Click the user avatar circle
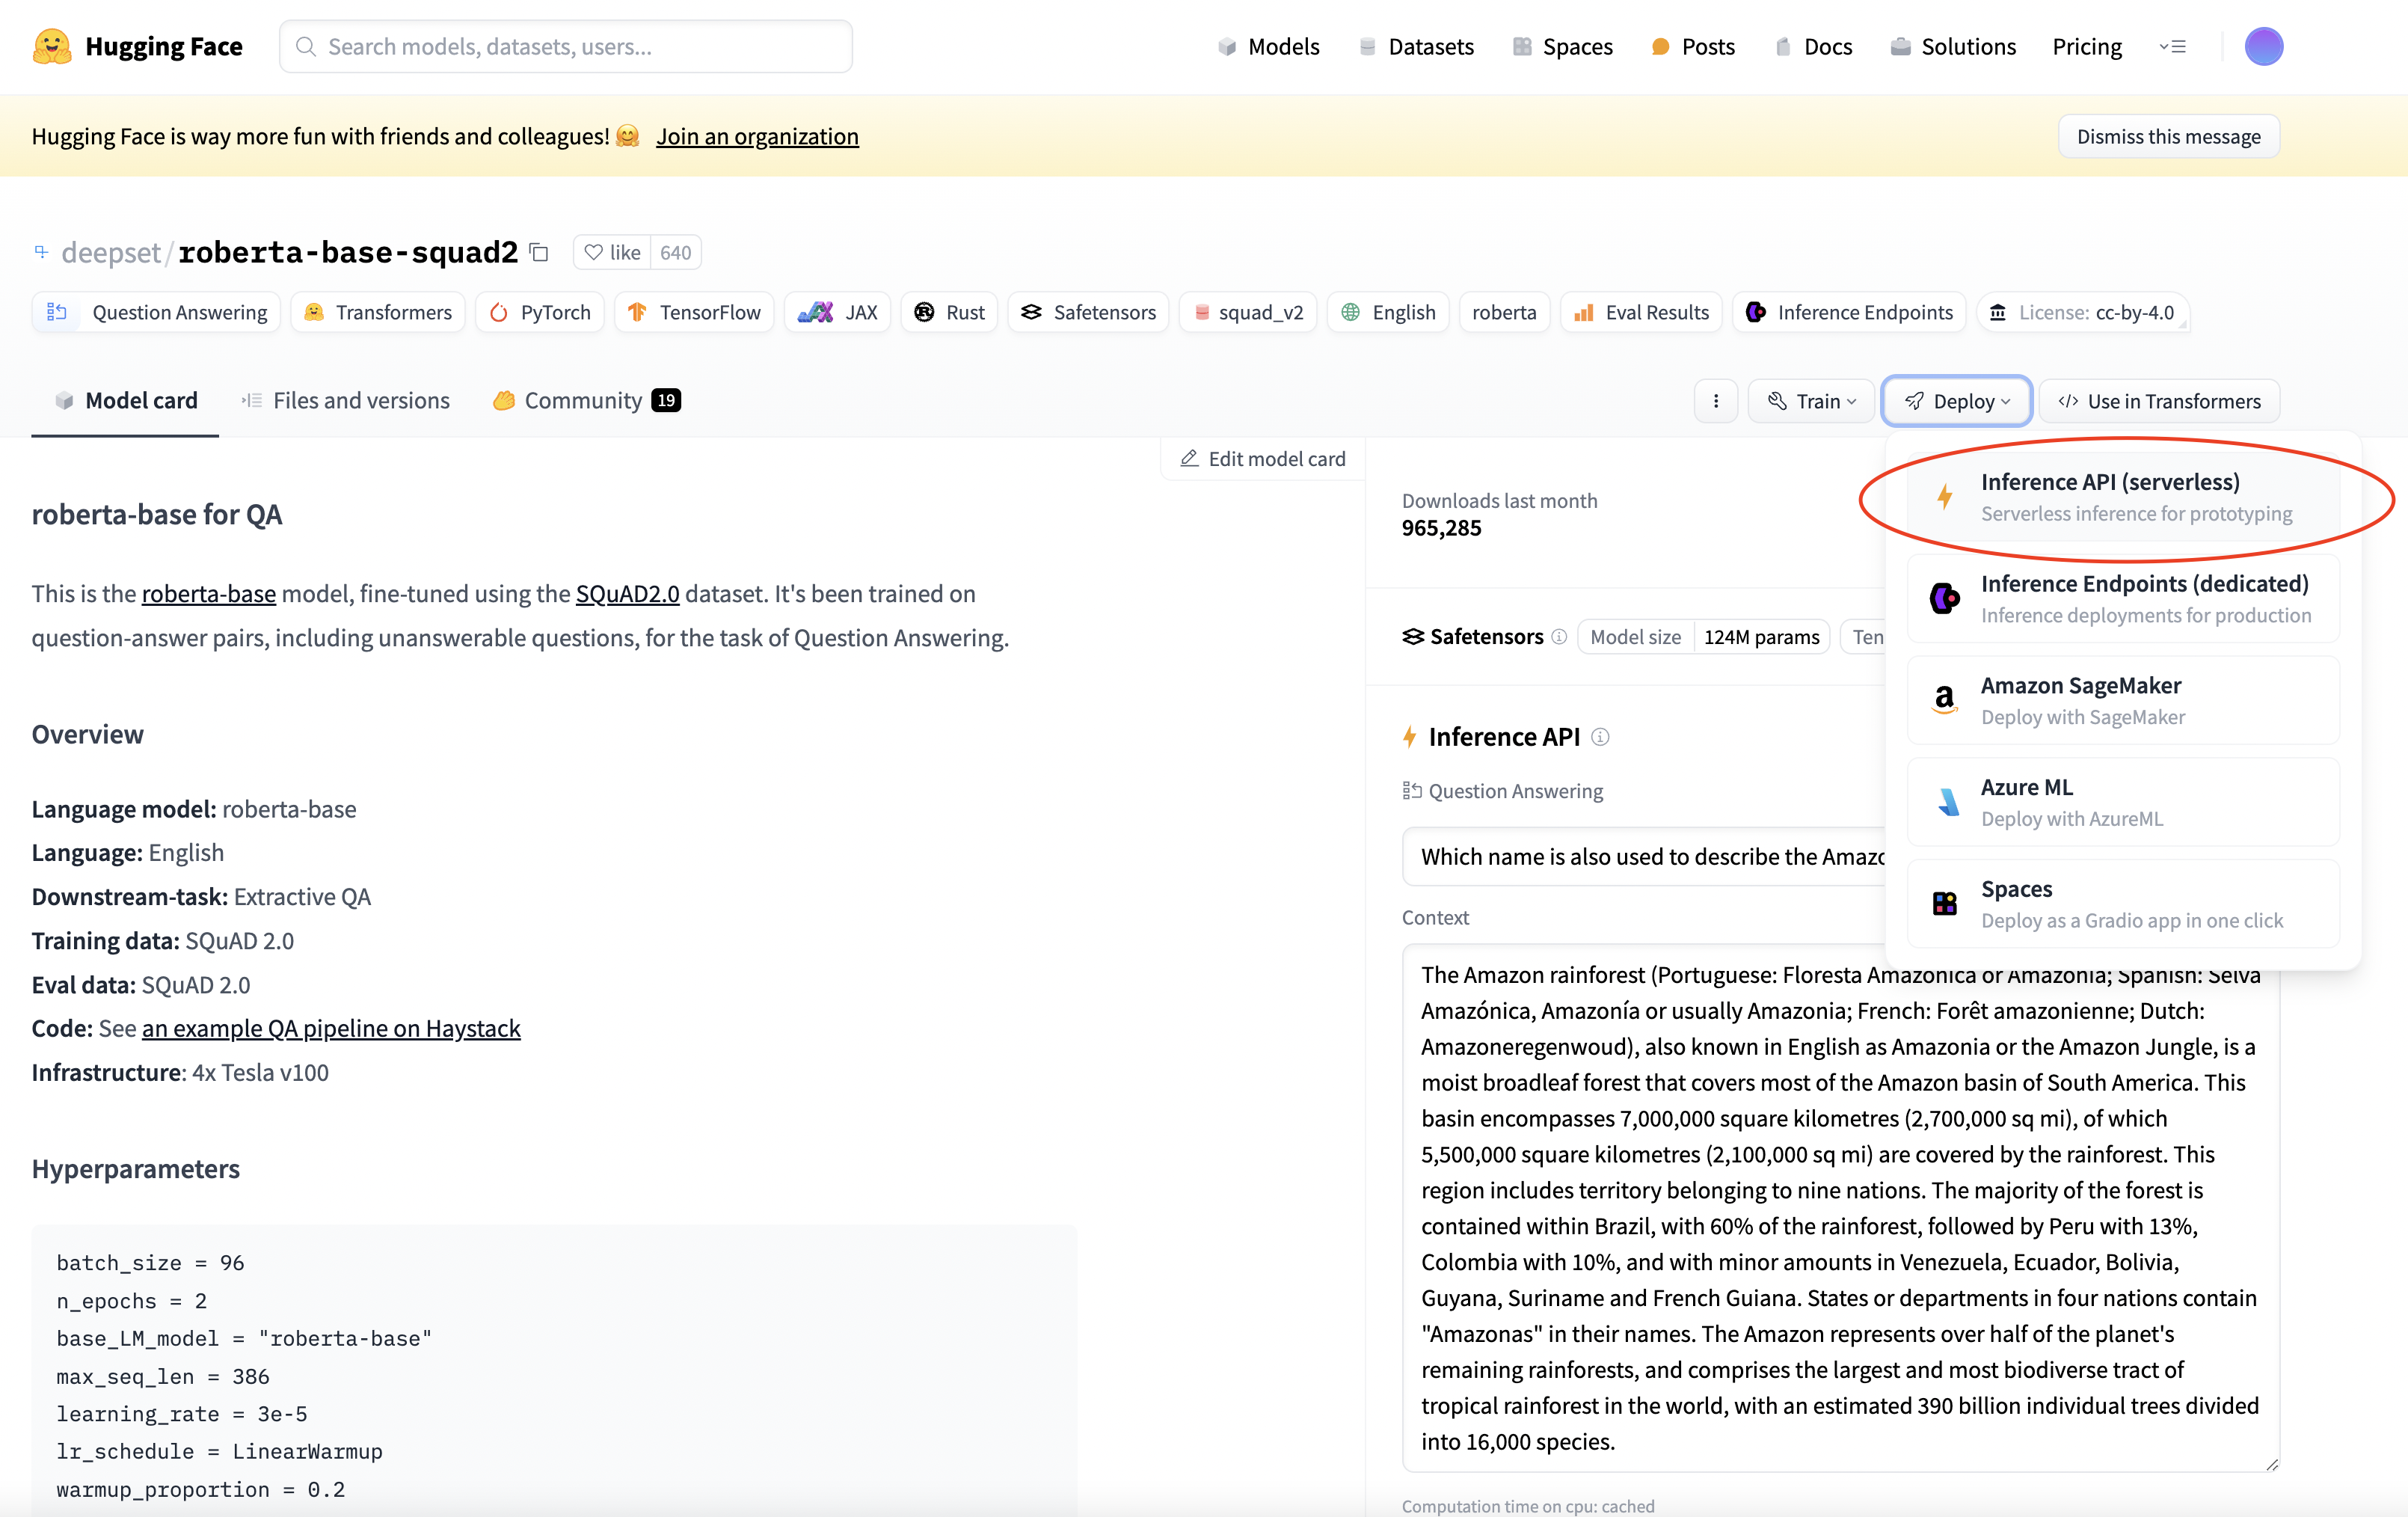 pyautogui.click(x=2263, y=46)
